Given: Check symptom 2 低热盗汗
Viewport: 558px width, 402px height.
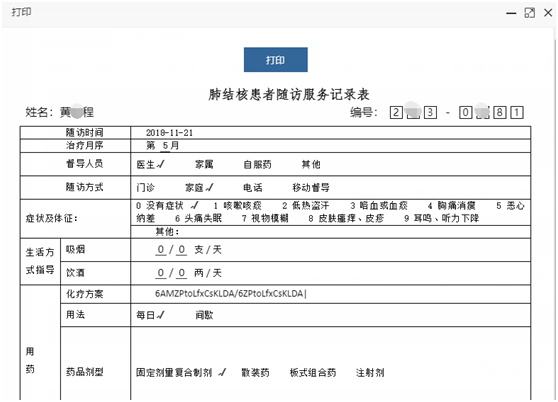Looking at the screenshot, I should (306, 206).
